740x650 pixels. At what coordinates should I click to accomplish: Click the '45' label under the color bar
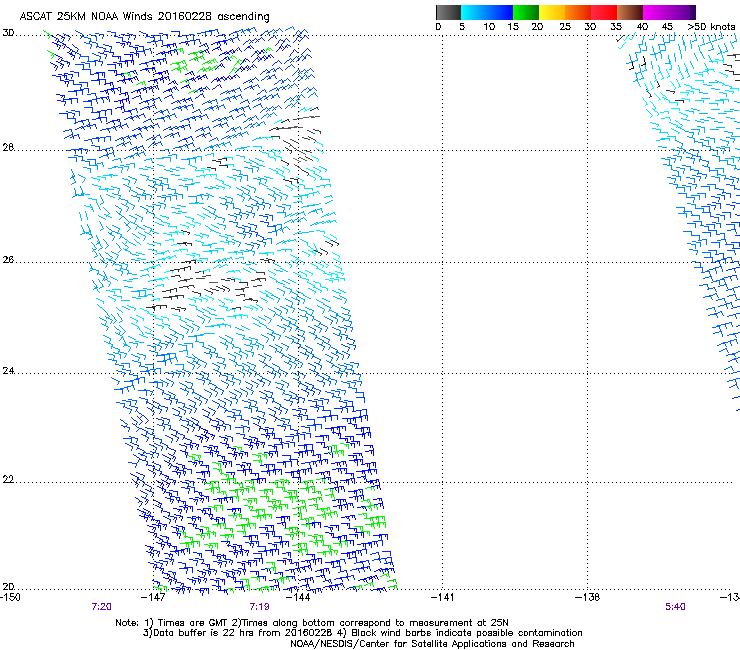tap(667, 27)
